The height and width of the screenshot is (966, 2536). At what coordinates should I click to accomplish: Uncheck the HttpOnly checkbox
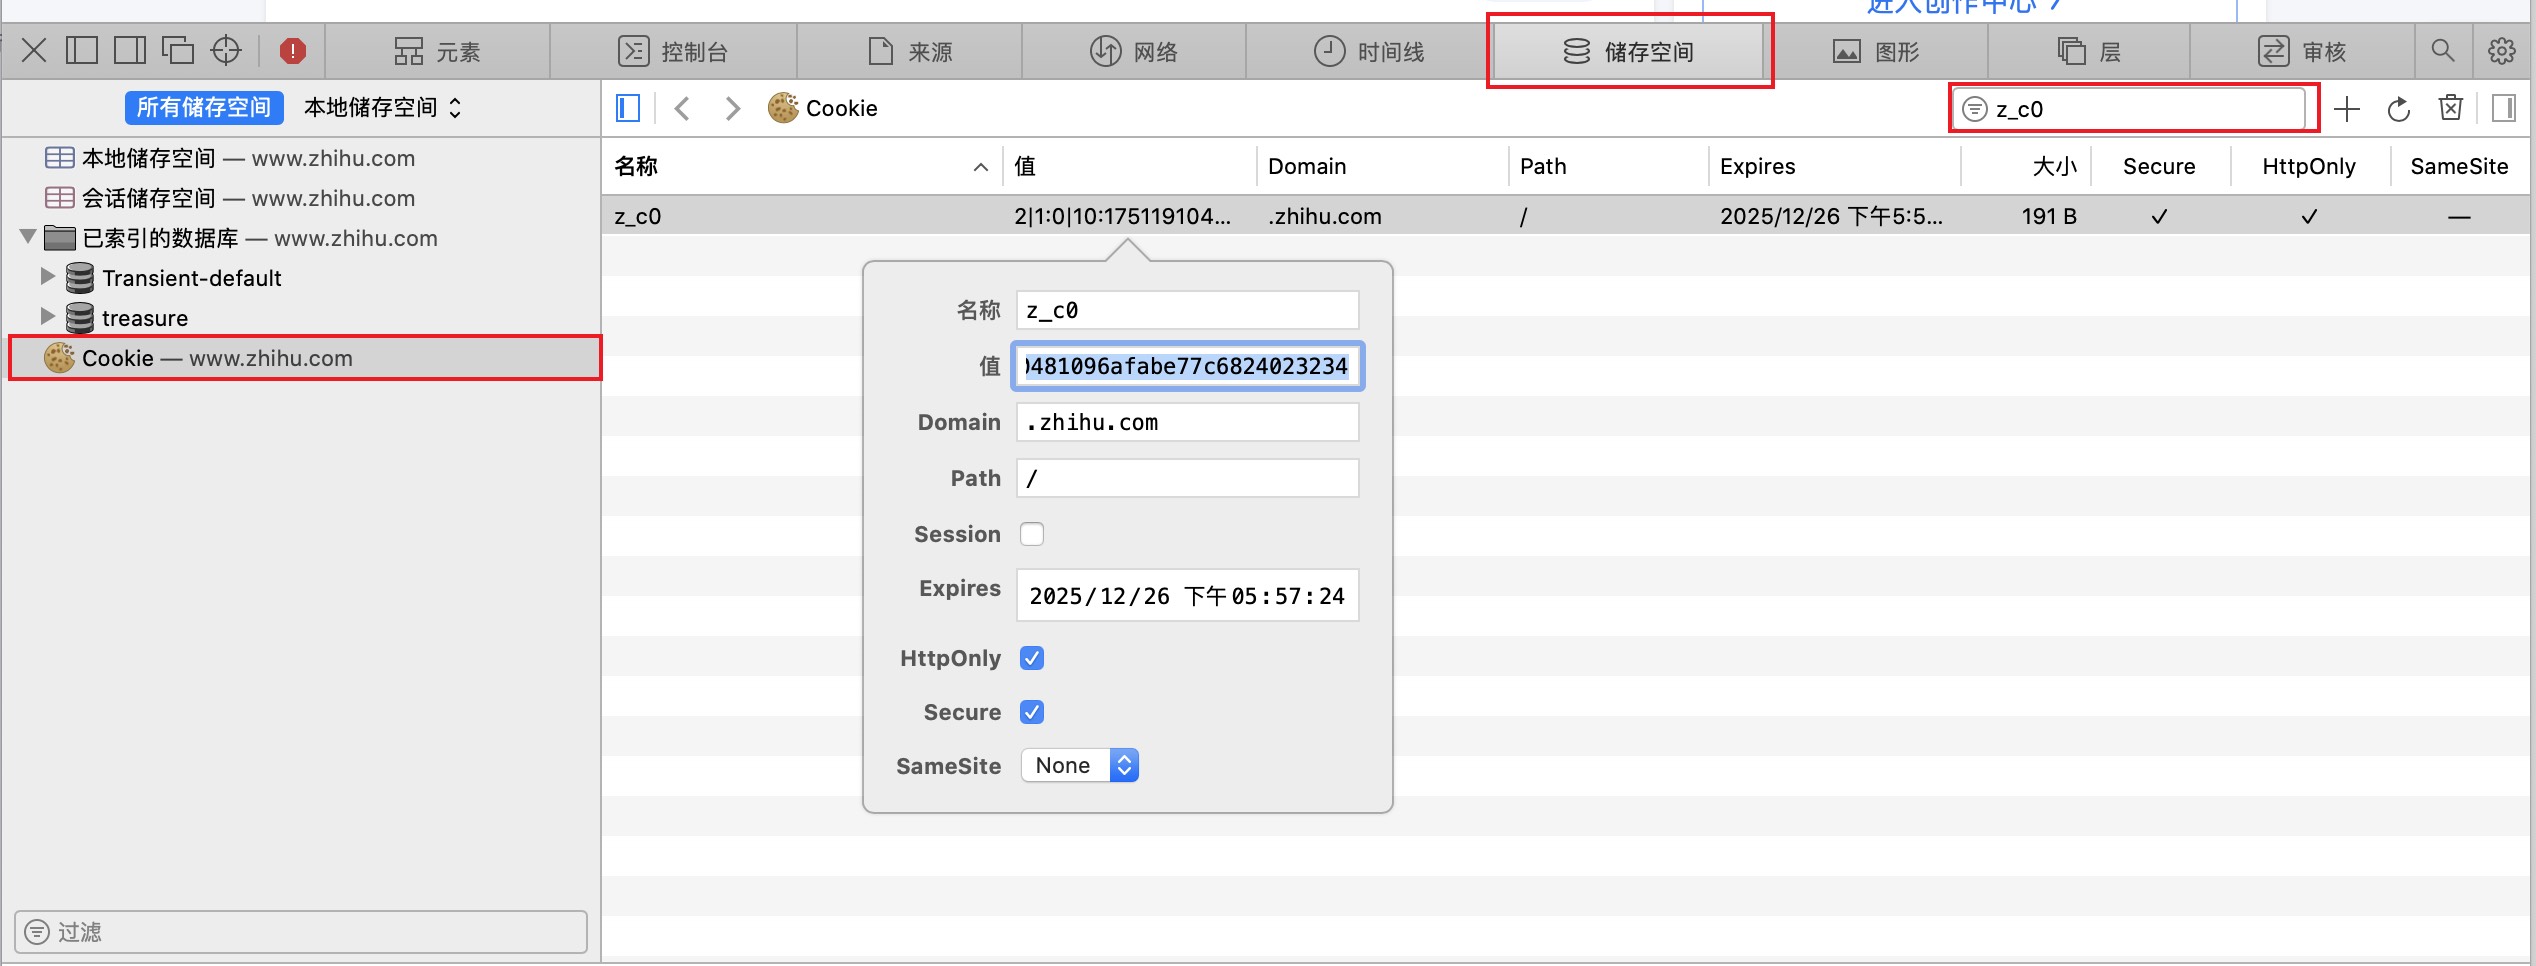1032,658
